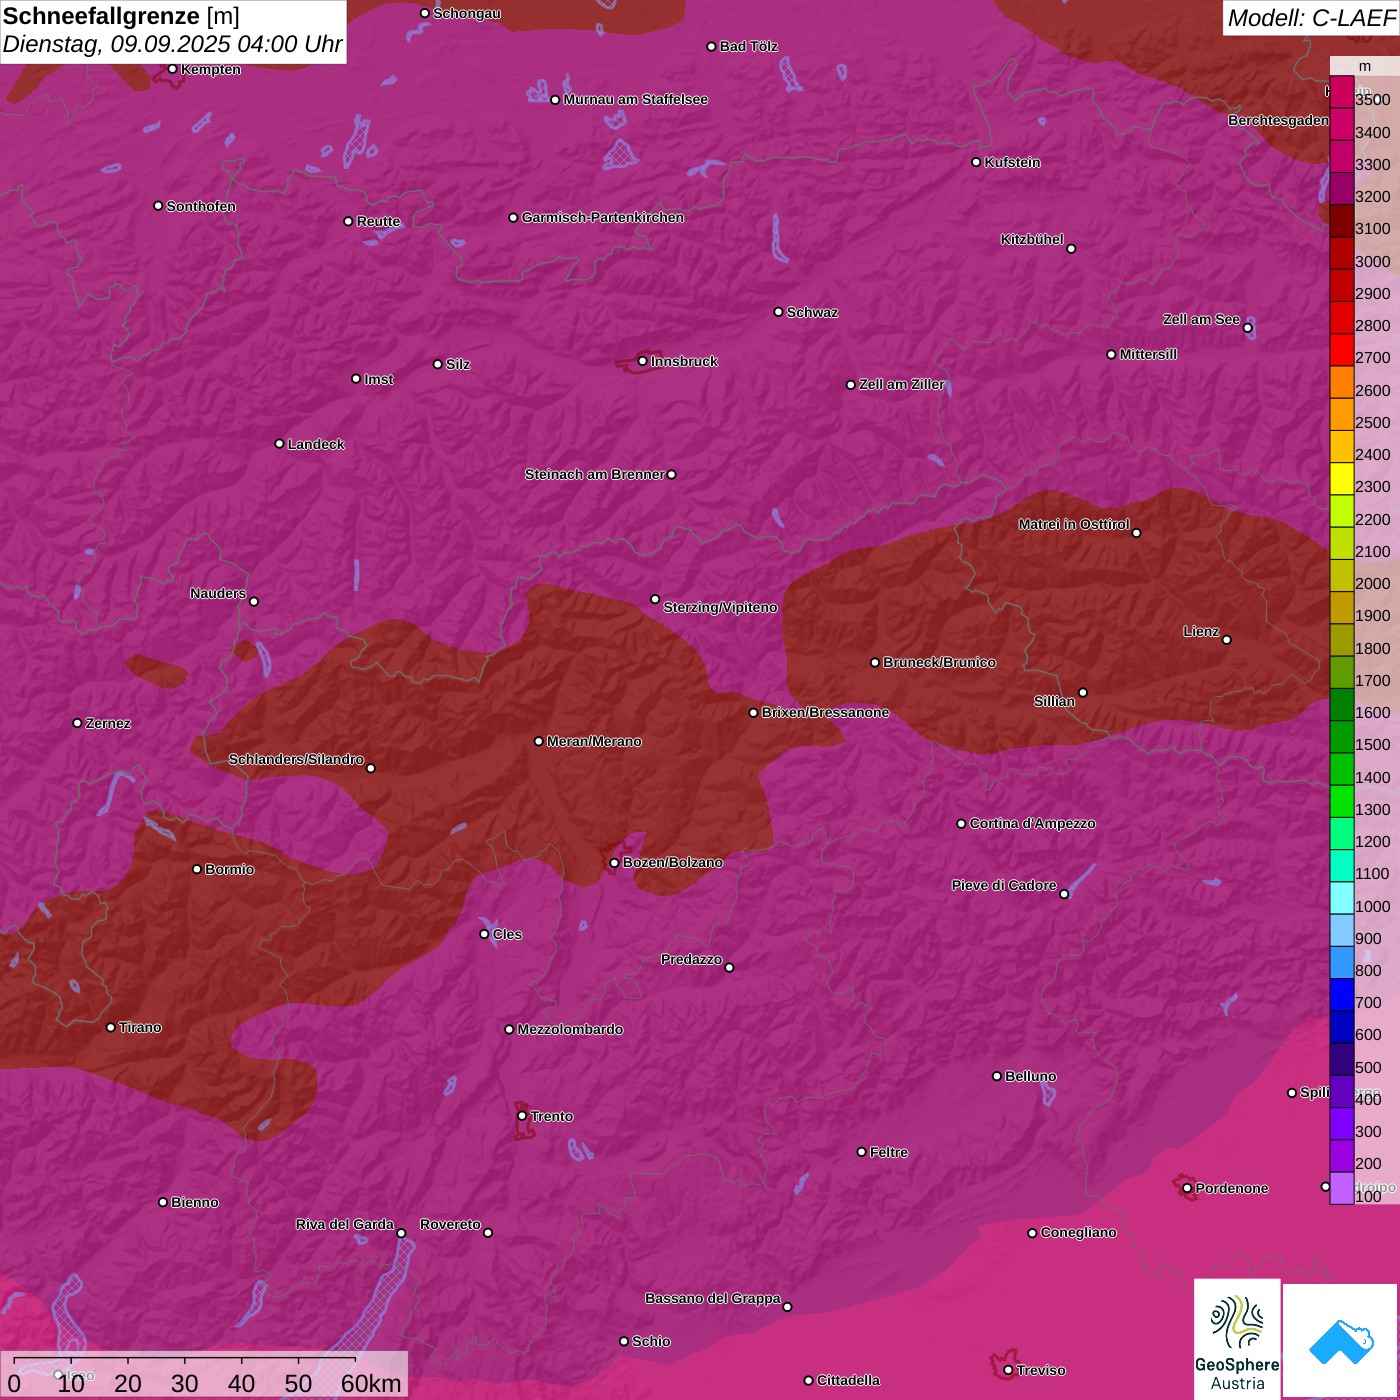Click the Schio town label
Screen dimensions: 1400x1400
pos(651,1341)
